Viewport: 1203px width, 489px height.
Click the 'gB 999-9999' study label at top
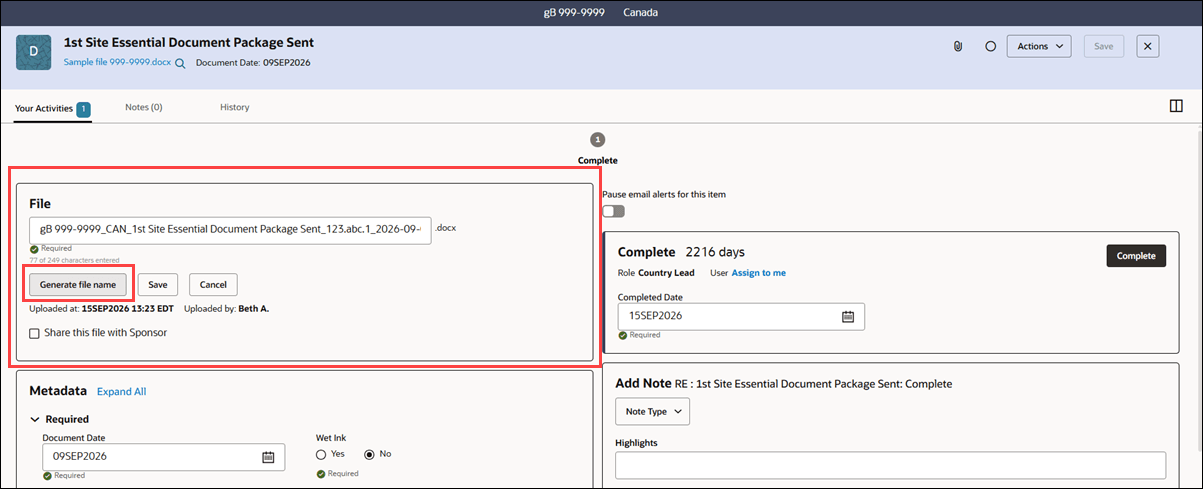[x=573, y=12]
